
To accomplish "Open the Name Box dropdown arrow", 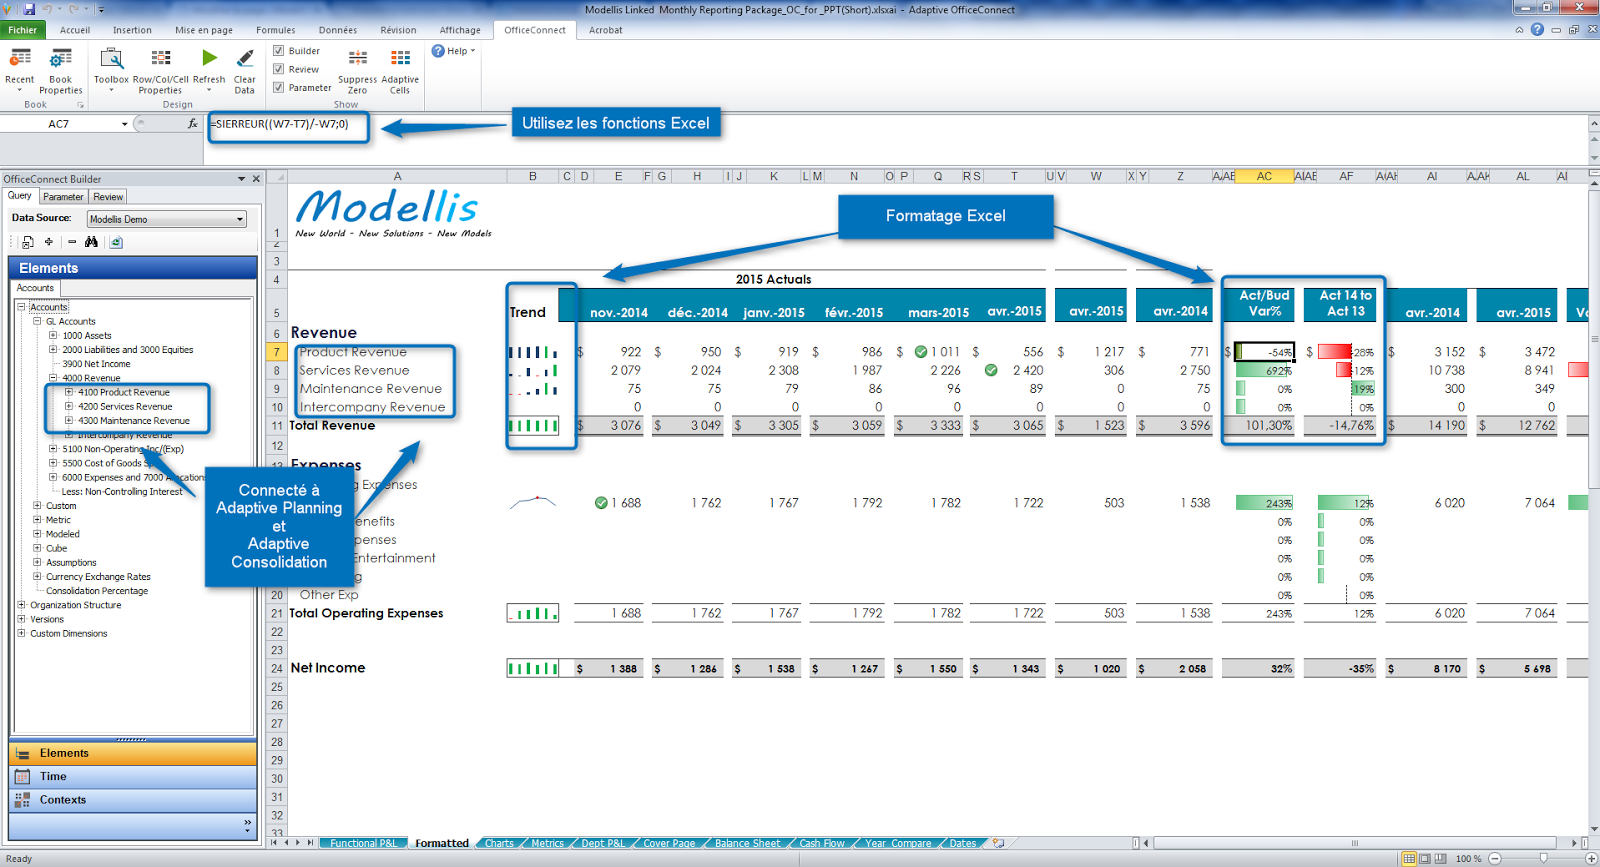I will coord(125,124).
